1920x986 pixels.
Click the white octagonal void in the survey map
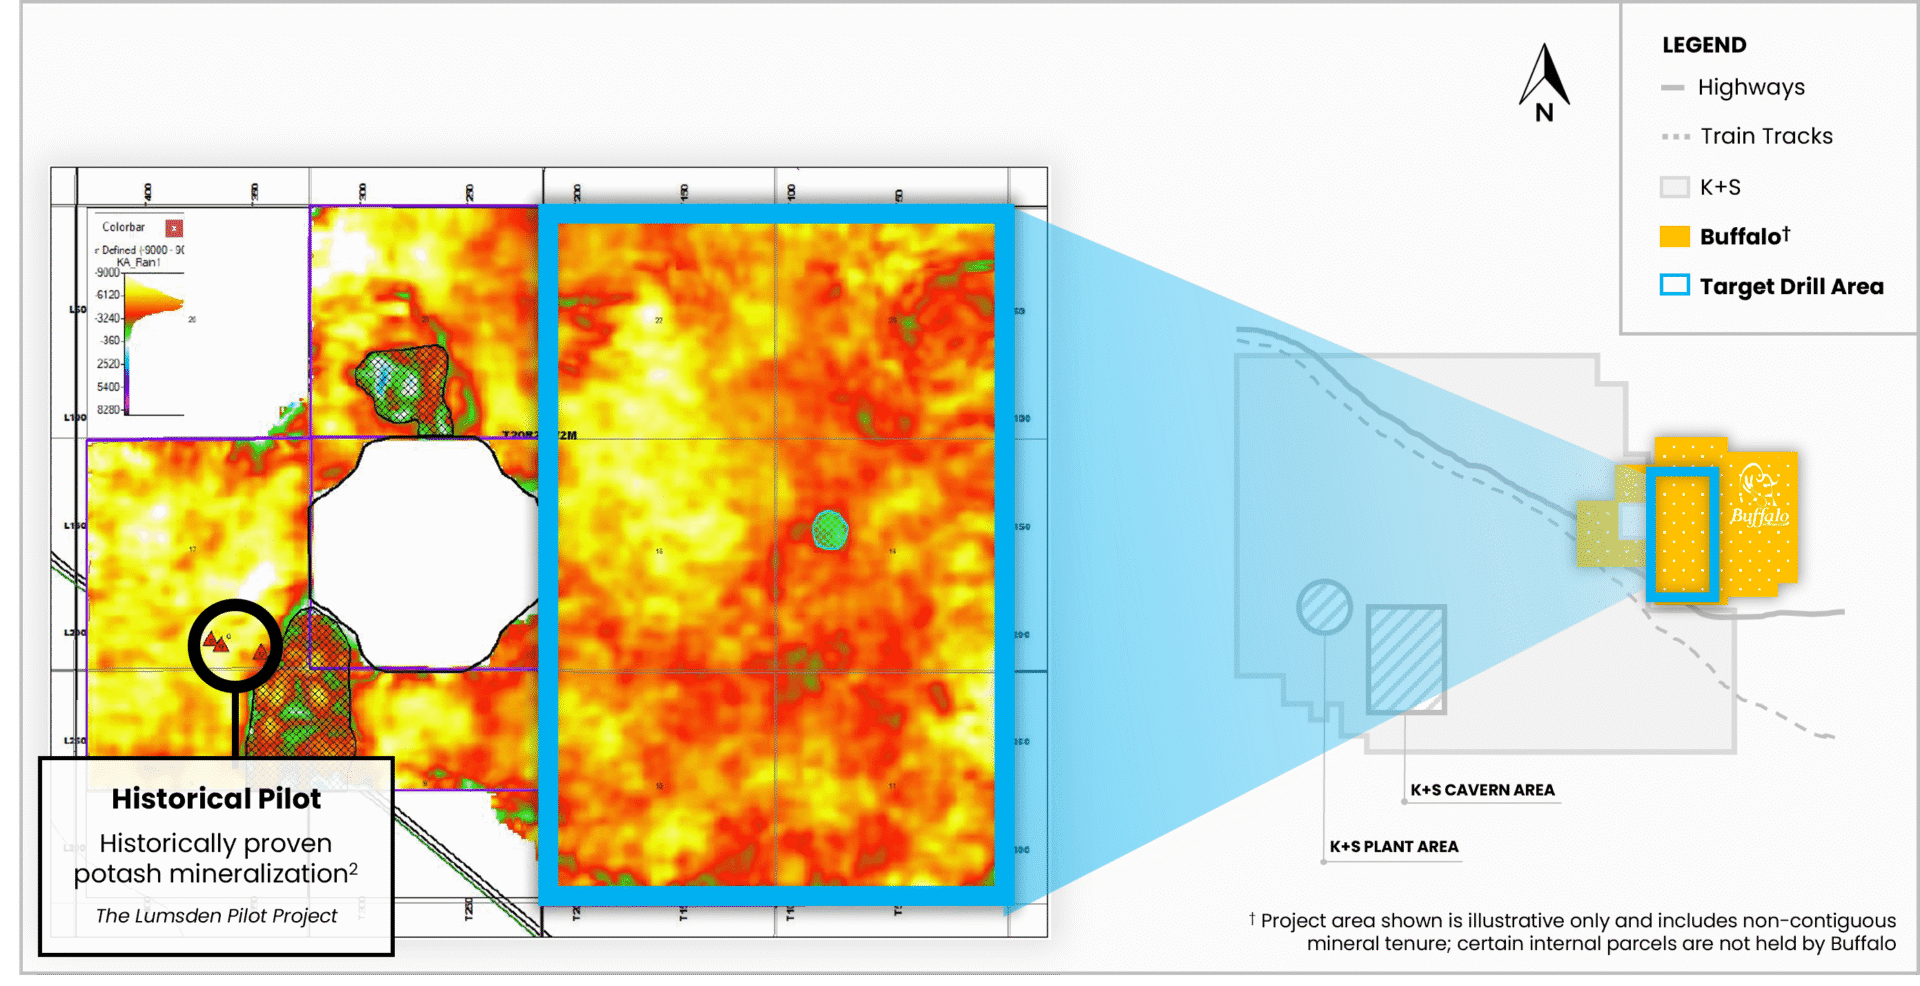point(424,552)
